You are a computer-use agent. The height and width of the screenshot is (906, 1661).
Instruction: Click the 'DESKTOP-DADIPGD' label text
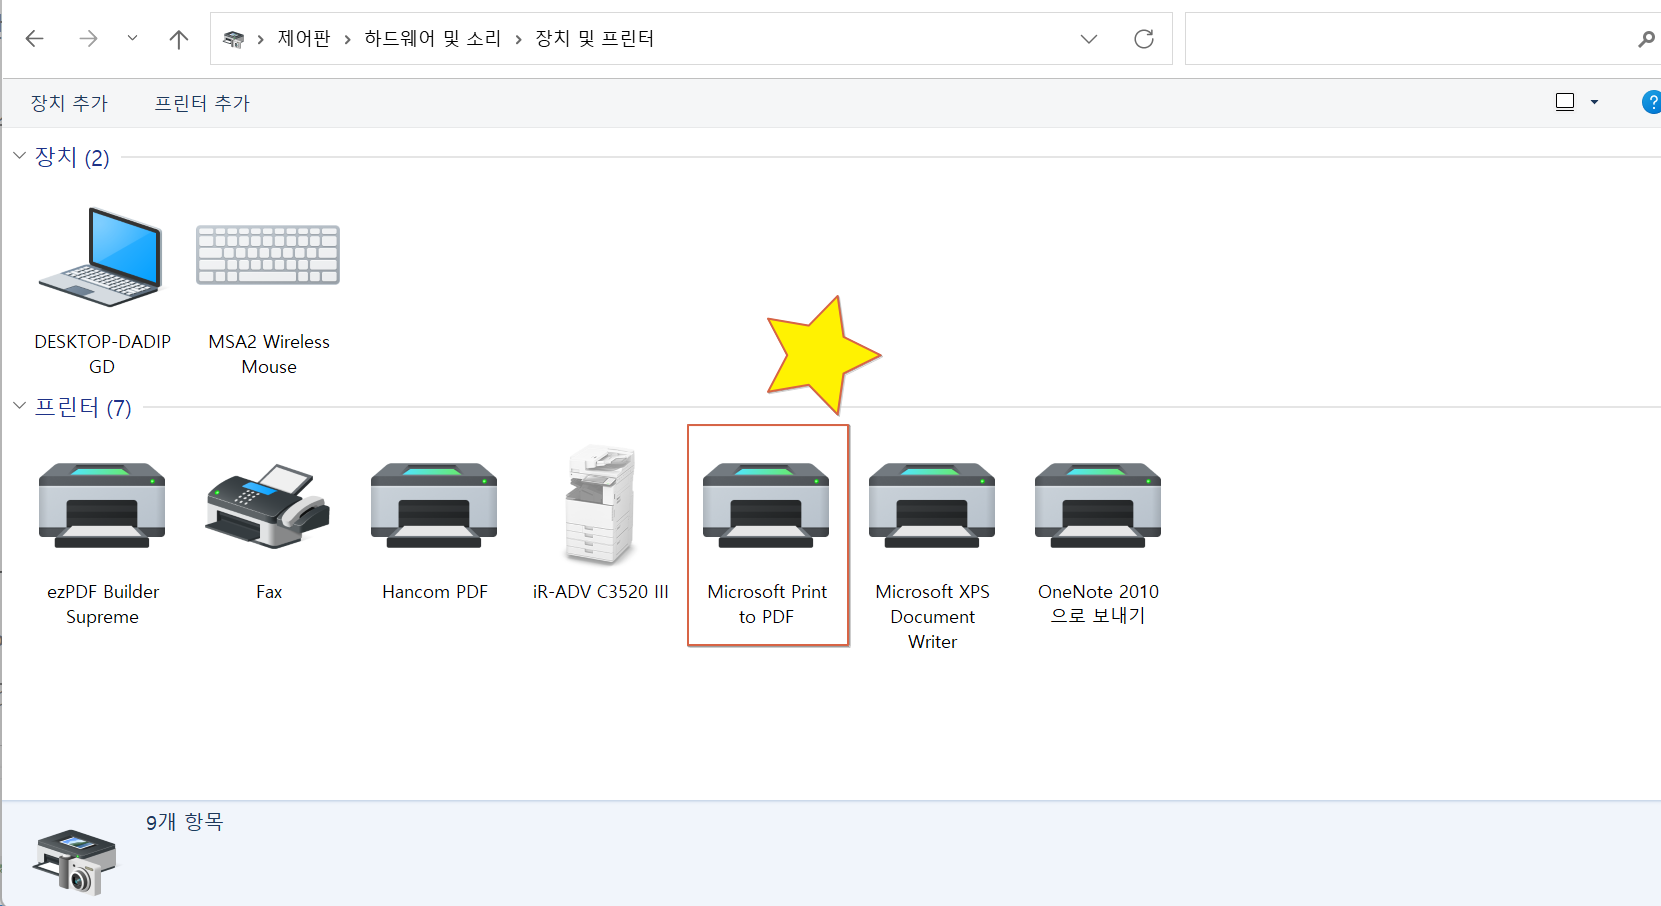point(102,354)
